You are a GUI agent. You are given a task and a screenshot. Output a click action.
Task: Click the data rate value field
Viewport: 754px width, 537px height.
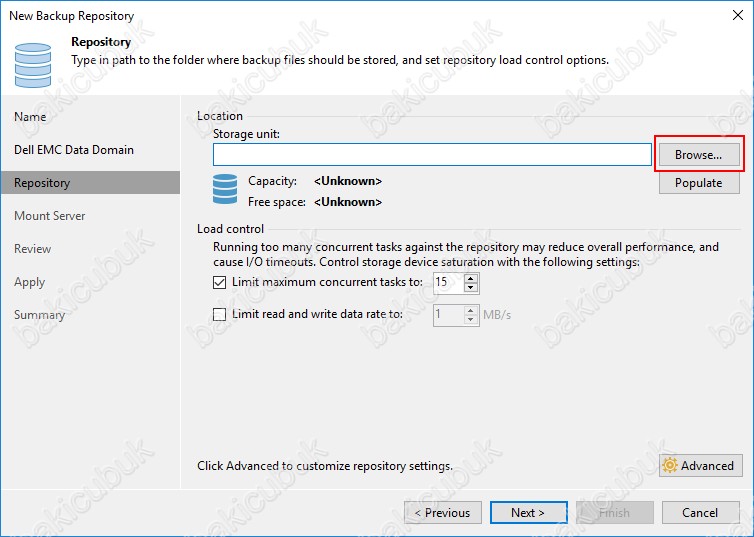coord(449,315)
